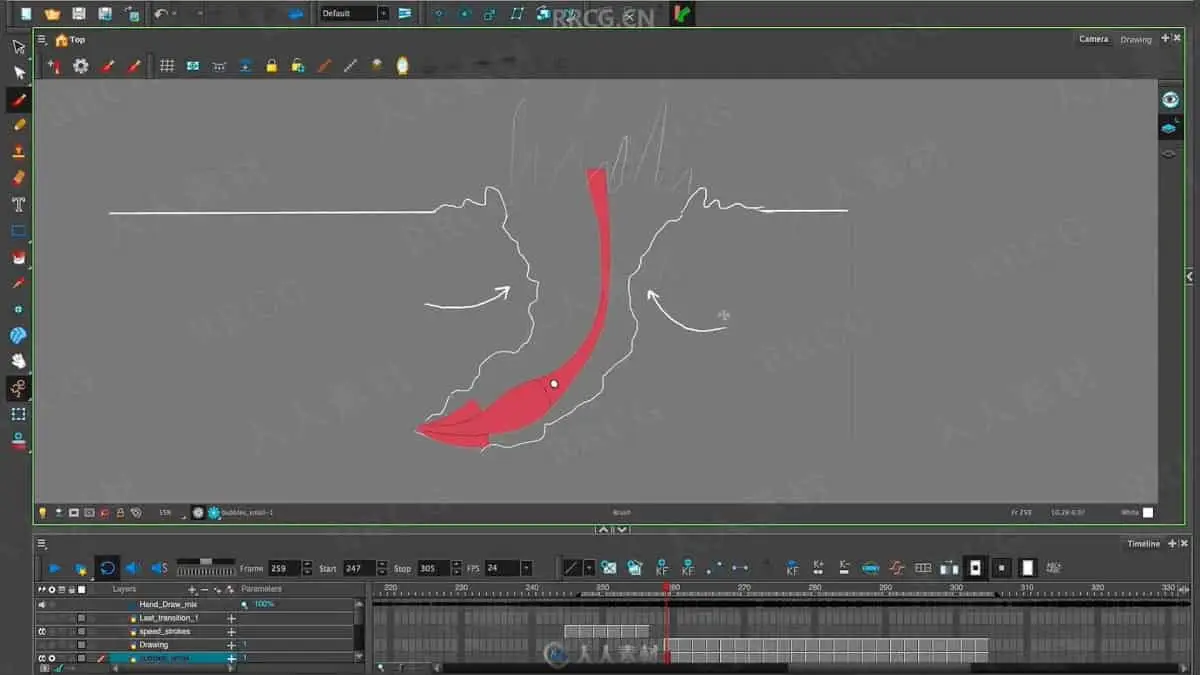Open the camera view hamburger menu
This screenshot has width=1200, height=675.
pos(42,40)
